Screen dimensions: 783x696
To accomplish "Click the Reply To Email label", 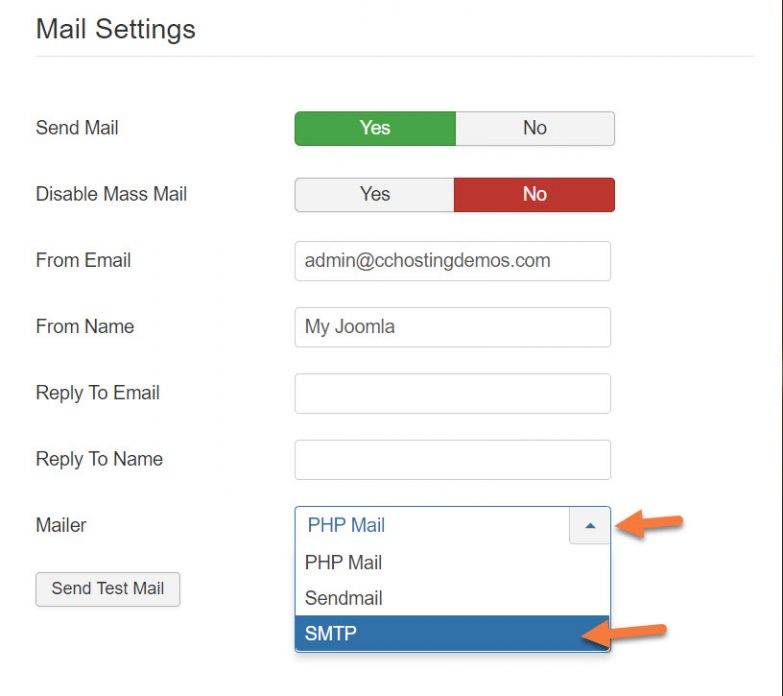I will pyautogui.click(x=97, y=393).
